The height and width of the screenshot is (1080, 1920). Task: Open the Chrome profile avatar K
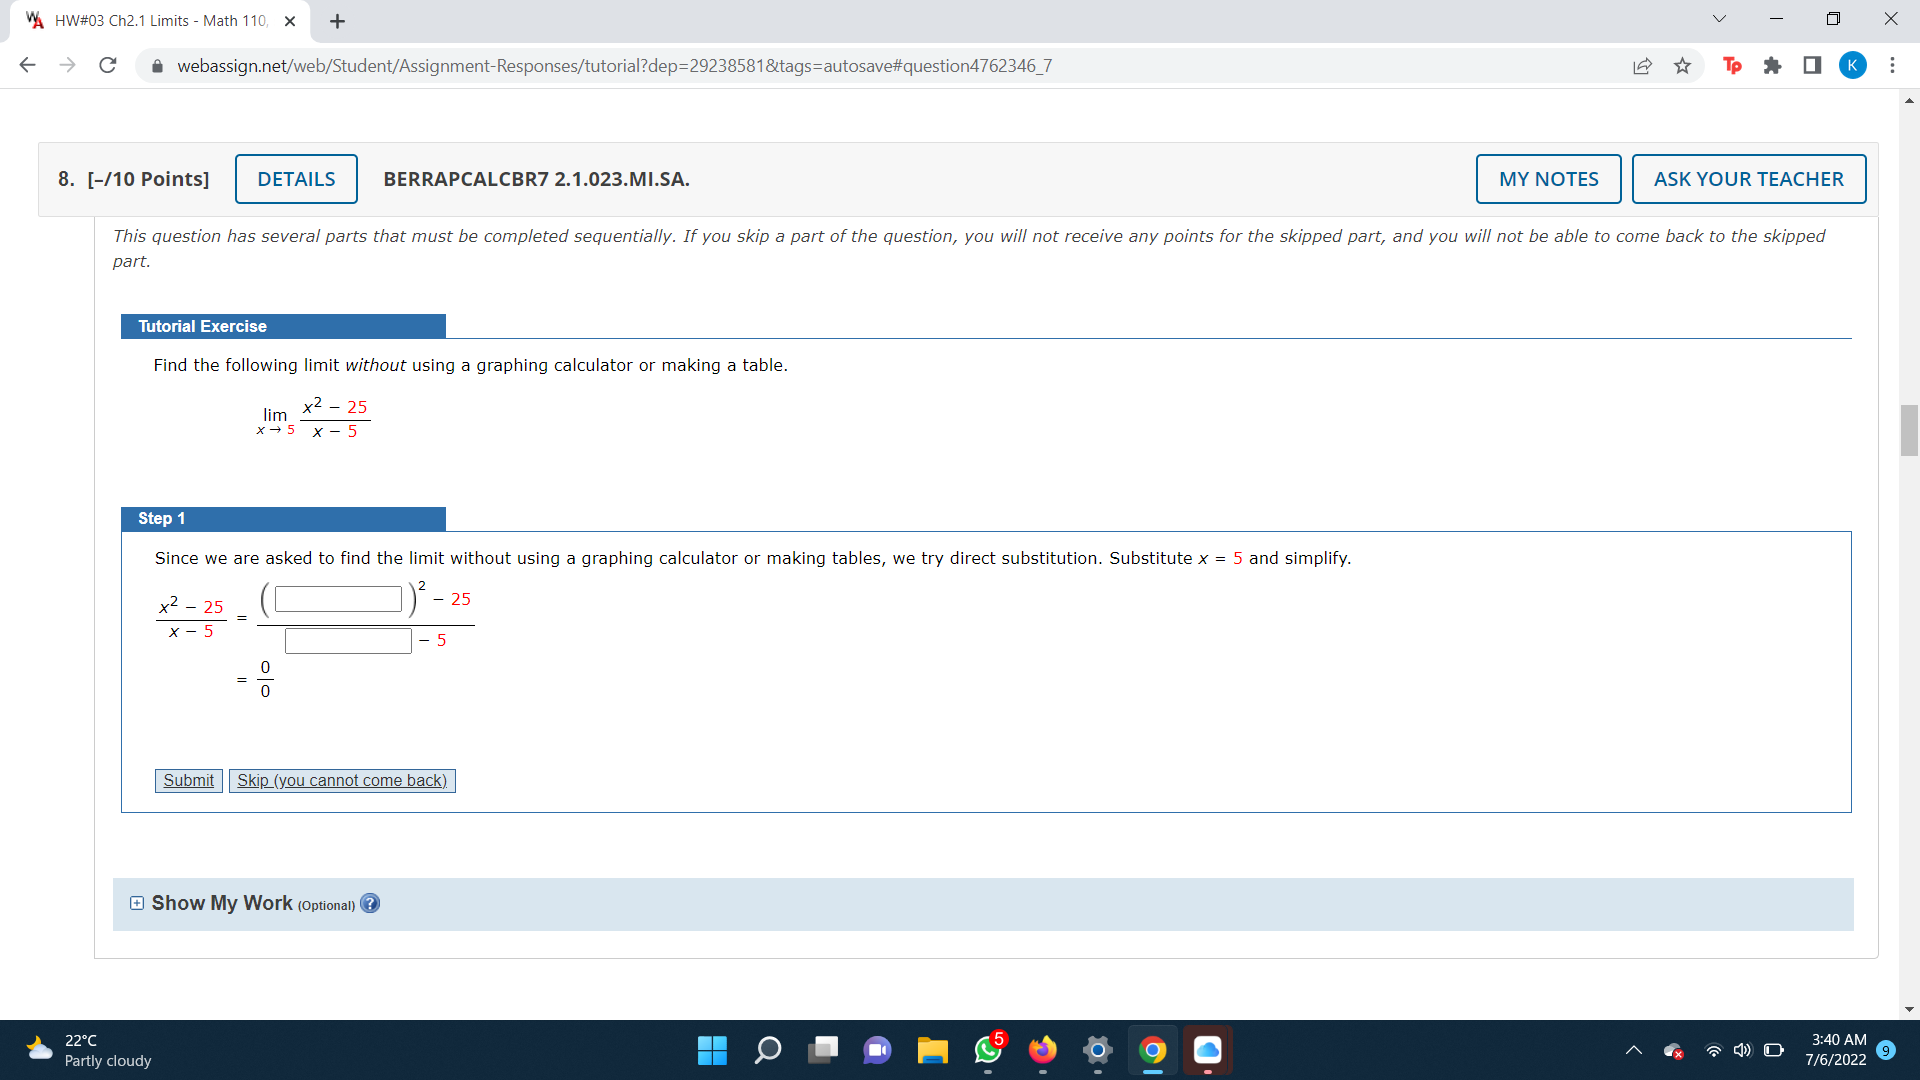[x=1852, y=66]
